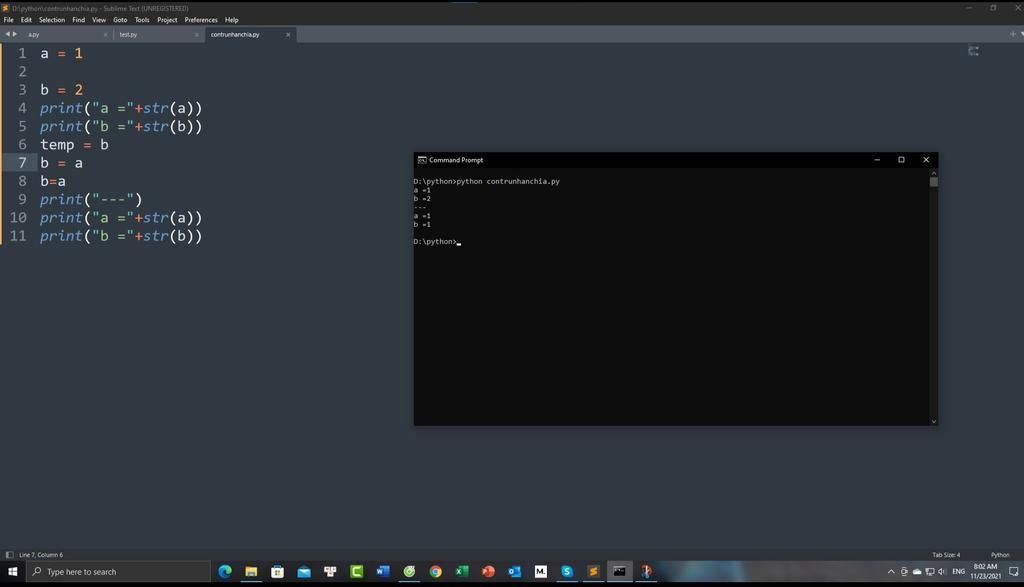Click the volume icon in system tray
Viewport: 1024px width, 587px height.
point(942,571)
